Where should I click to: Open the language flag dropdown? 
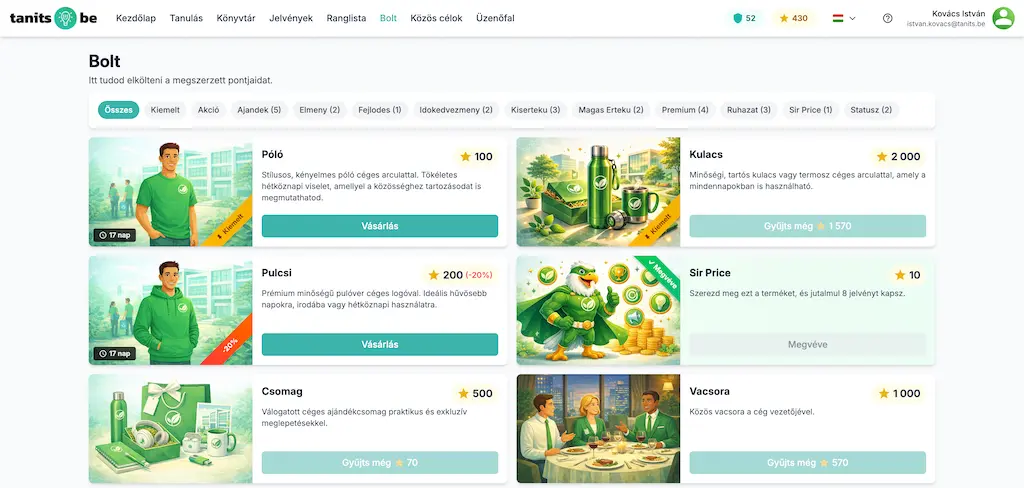844,18
